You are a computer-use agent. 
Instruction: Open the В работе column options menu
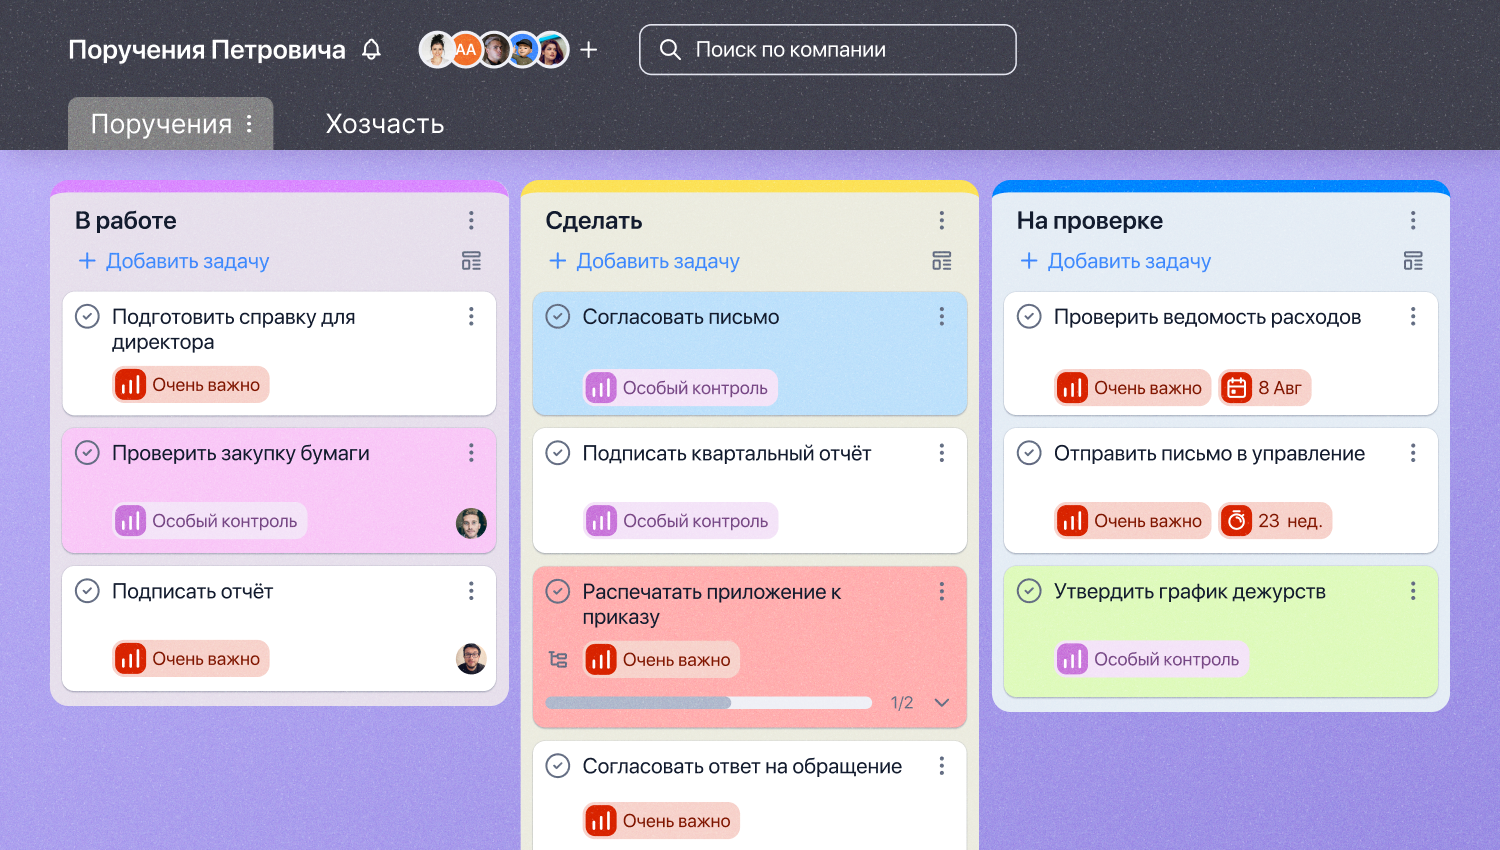coord(471,220)
